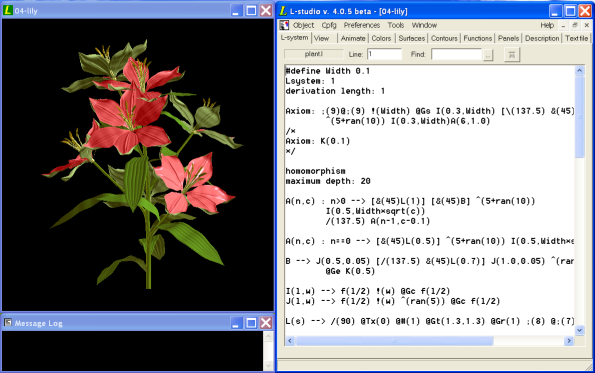Close the Message Log window

(x=266, y=323)
